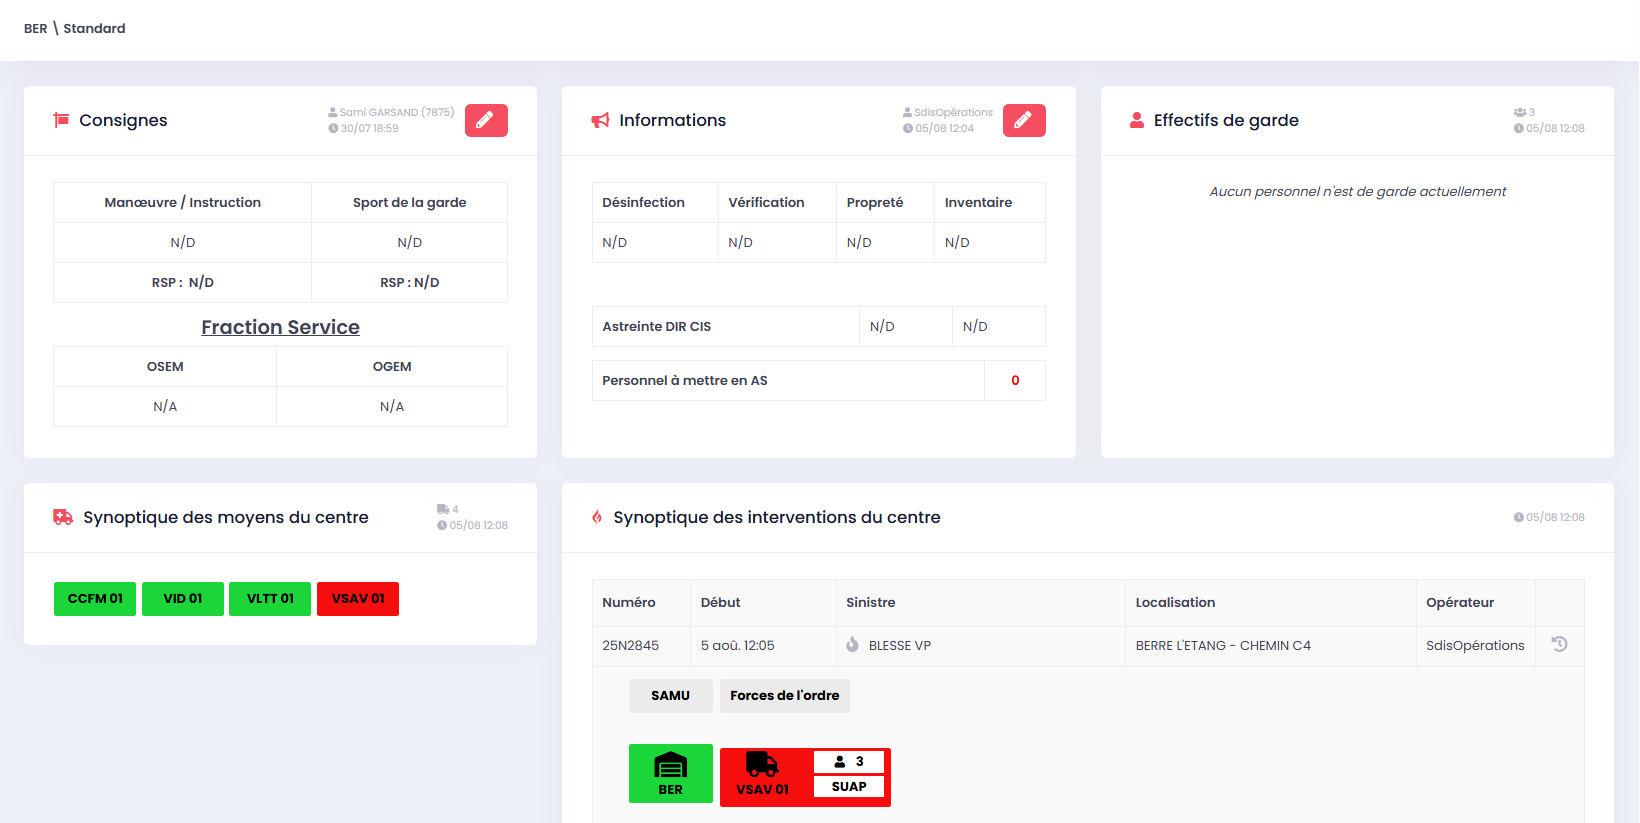Click Aucun personnel n'est de garde message

pos(1358,191)
